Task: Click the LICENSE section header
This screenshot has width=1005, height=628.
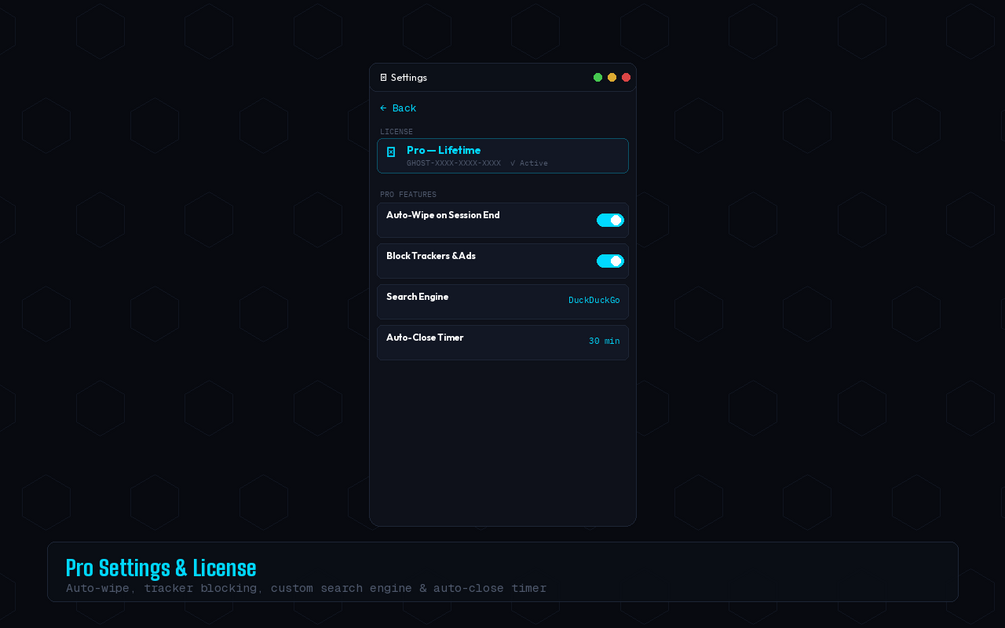Action: click(x=396, y=131)
